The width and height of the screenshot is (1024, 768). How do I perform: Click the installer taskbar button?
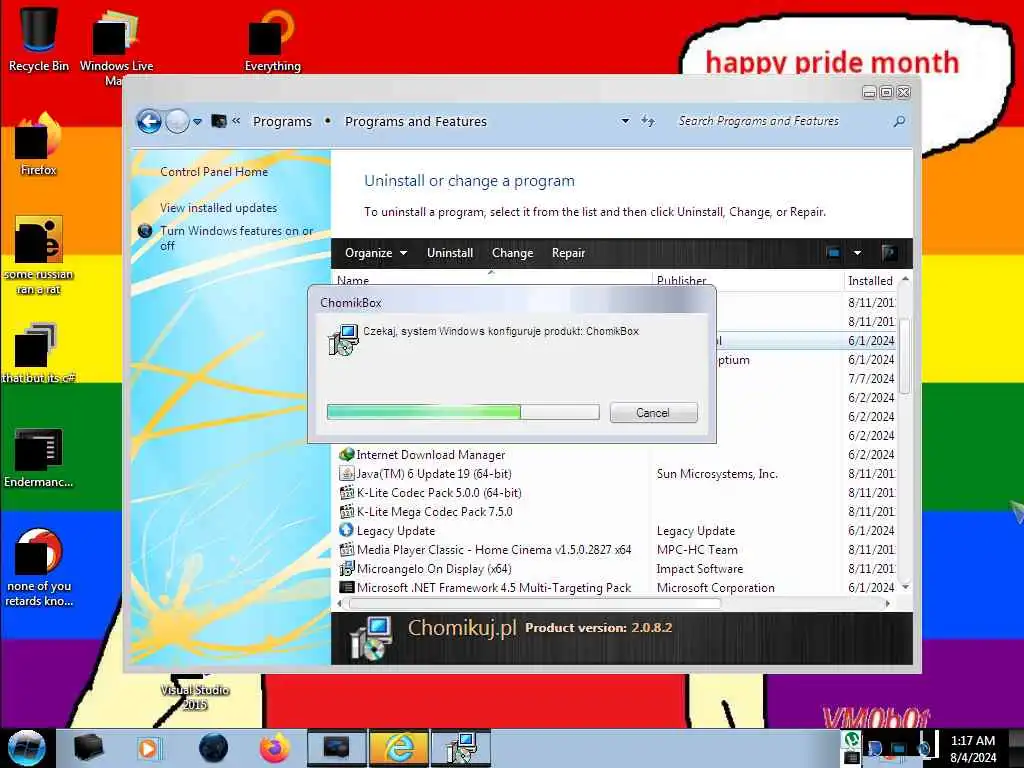click(461, 748)
